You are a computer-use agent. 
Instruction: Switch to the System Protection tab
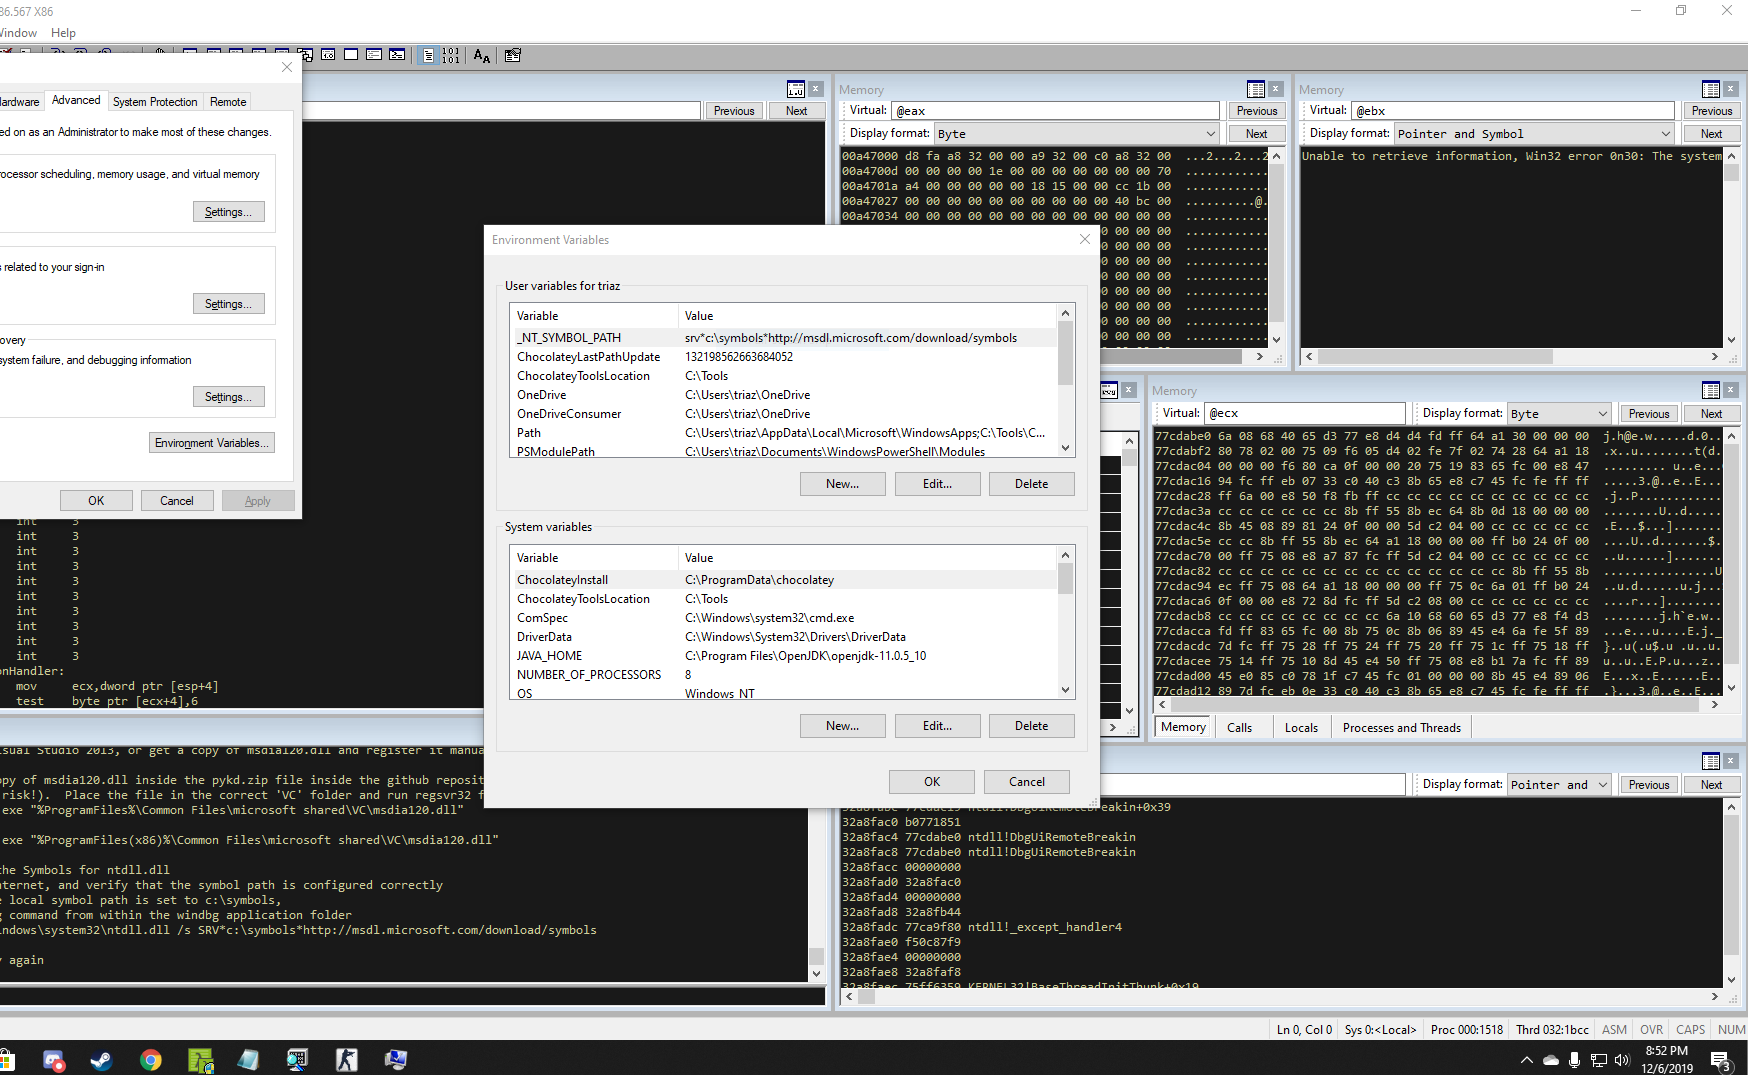[x=155, y=101]
